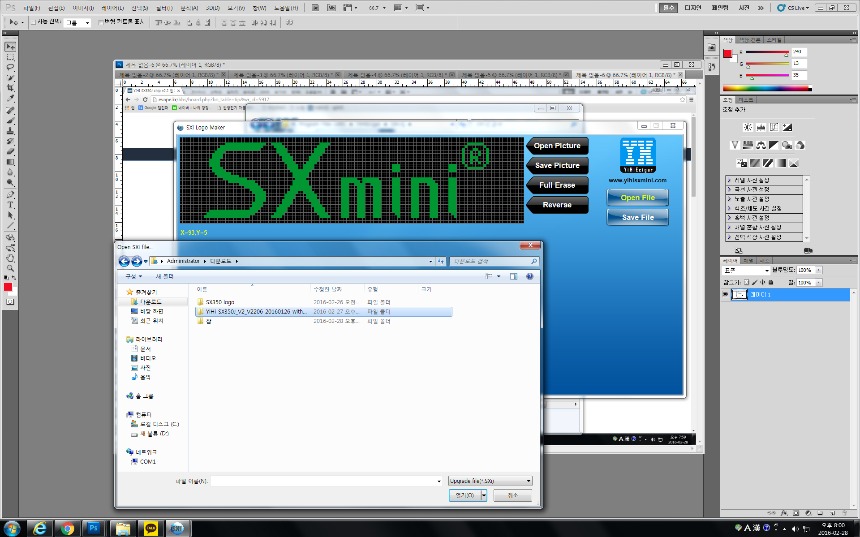Toggle lock transparent pixels in Layers panel
The image size is (860, 537).
coord(746,282)
